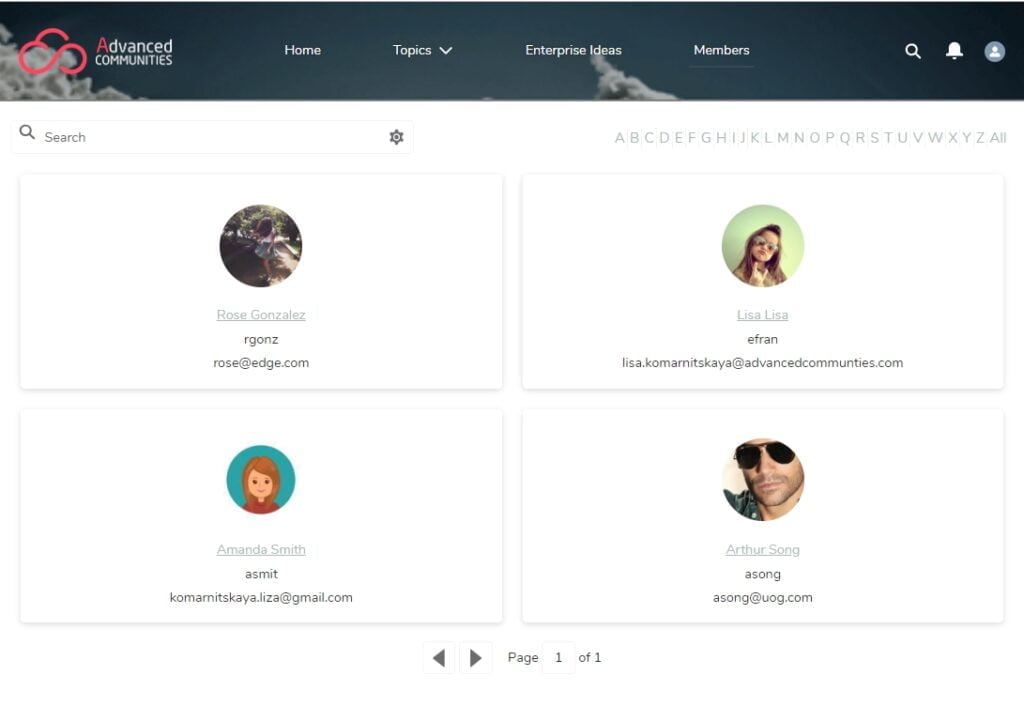The height and width of the screenshot is (706, 1024).
Task: Click the email komarnitskaya.liza@gmail.com
Action: pyautogui.click(x=261, y=598)
